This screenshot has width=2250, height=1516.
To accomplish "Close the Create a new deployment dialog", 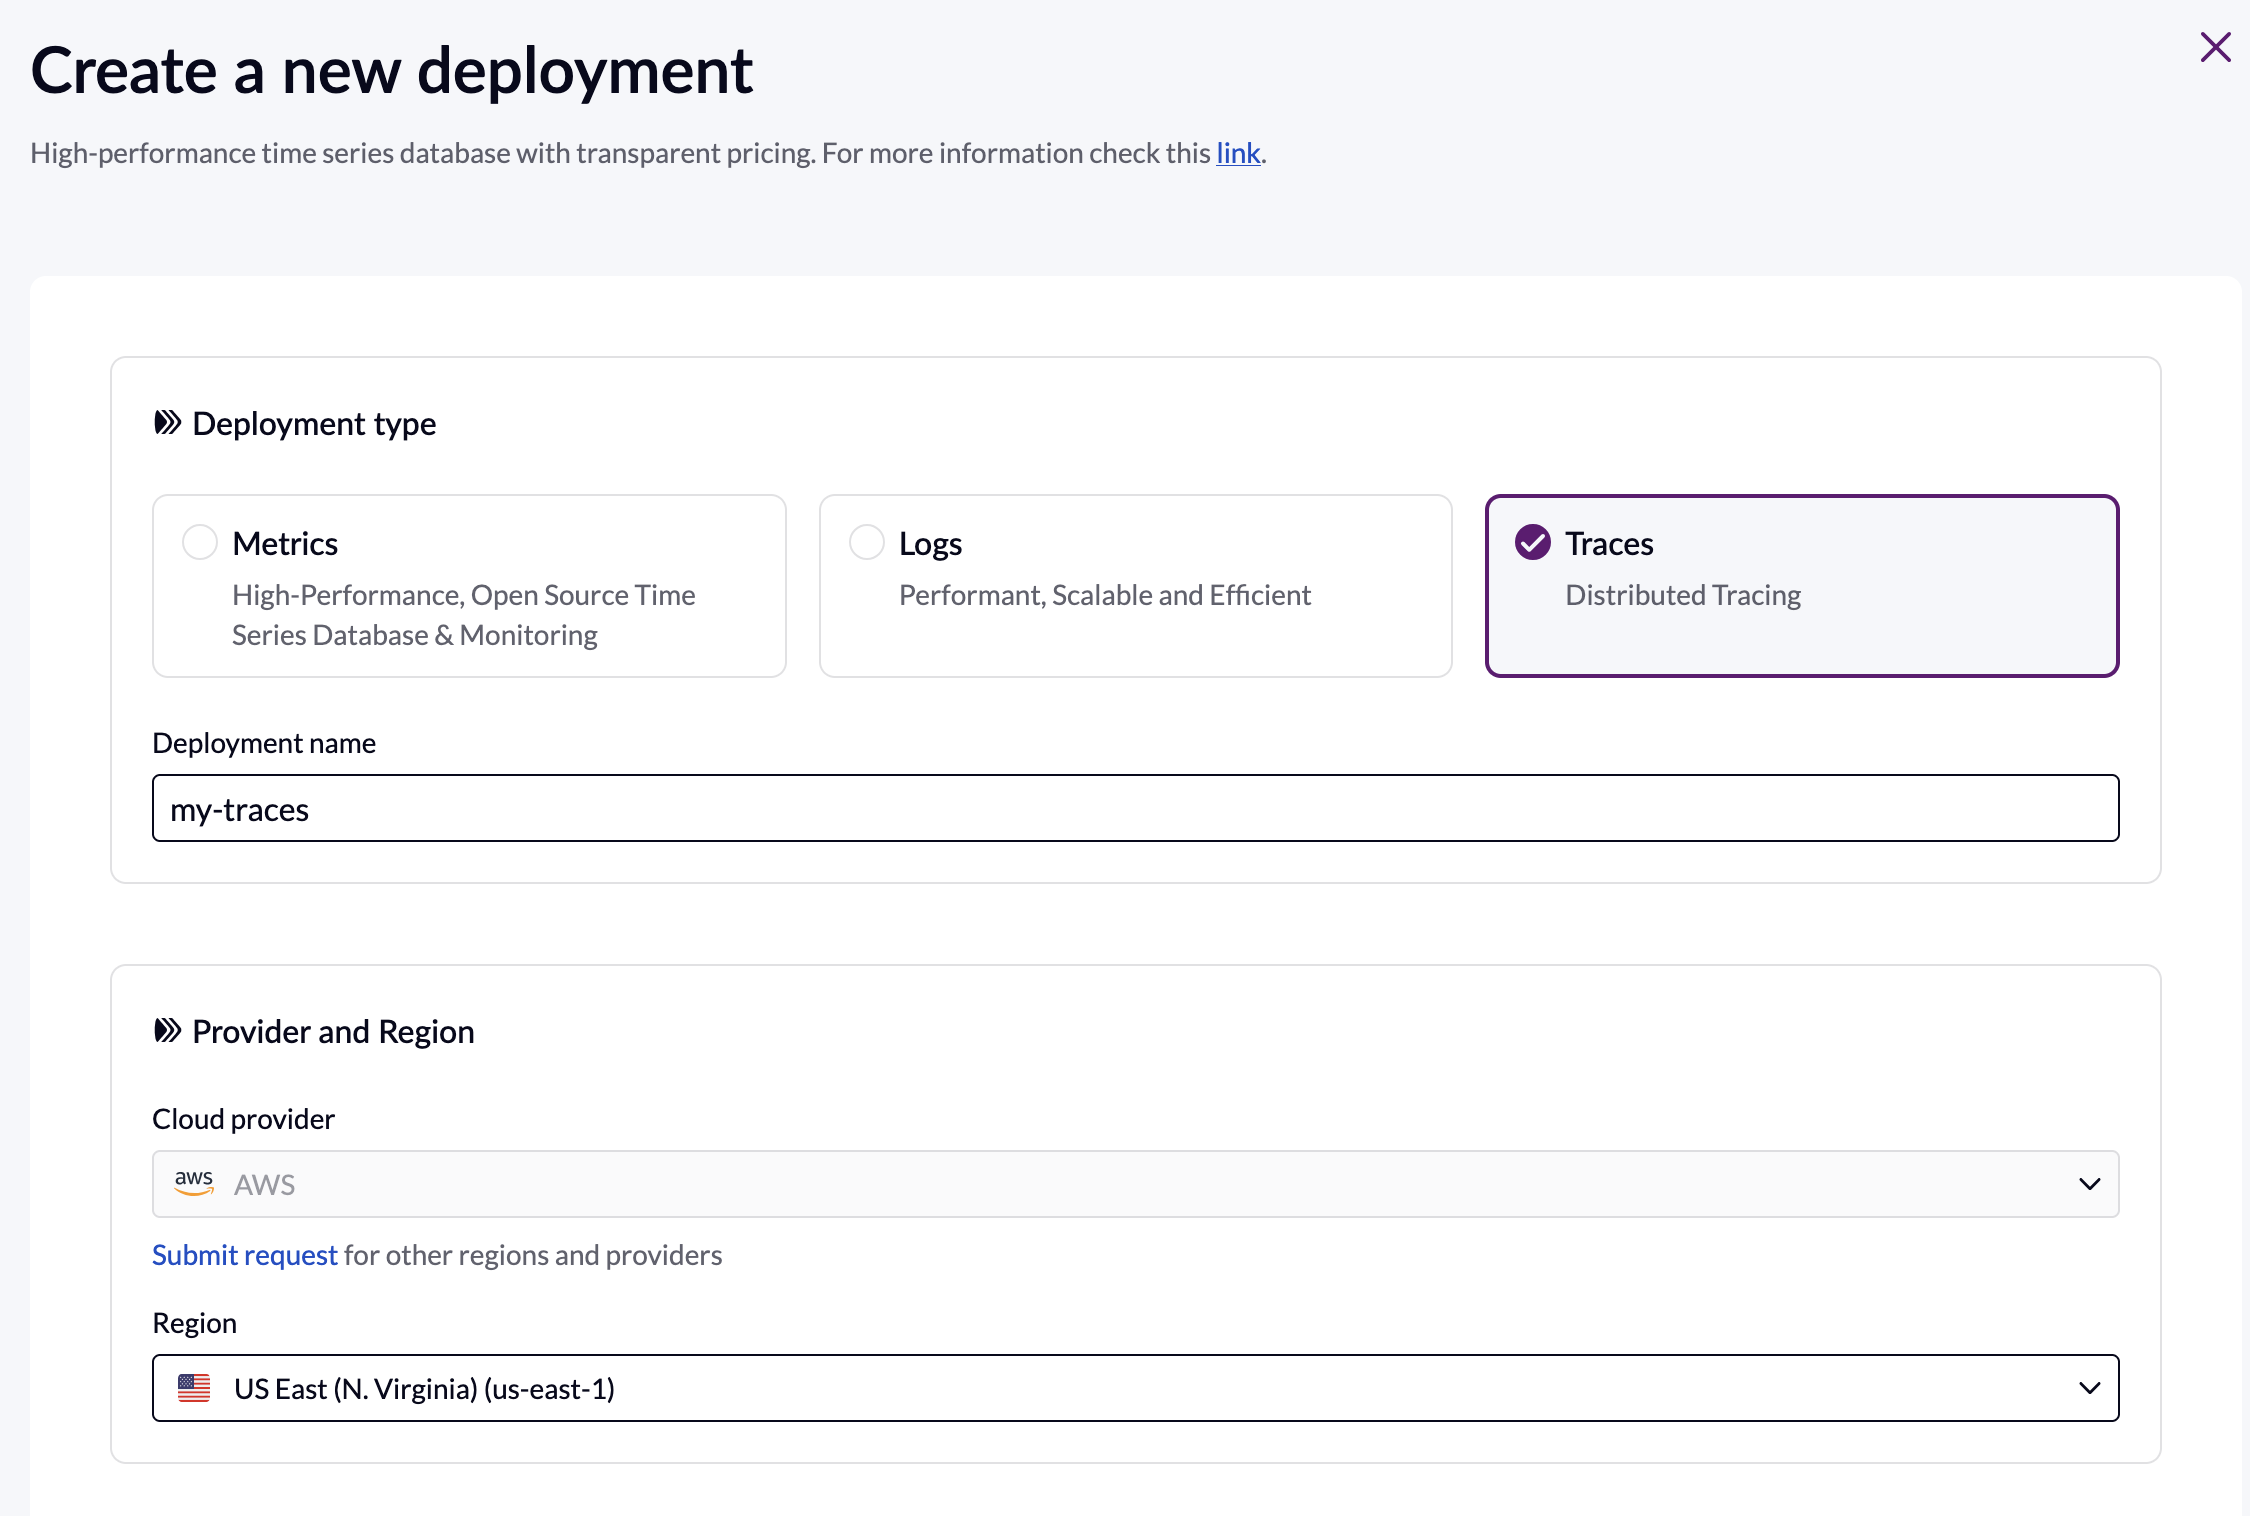I will coord(2215,47).
